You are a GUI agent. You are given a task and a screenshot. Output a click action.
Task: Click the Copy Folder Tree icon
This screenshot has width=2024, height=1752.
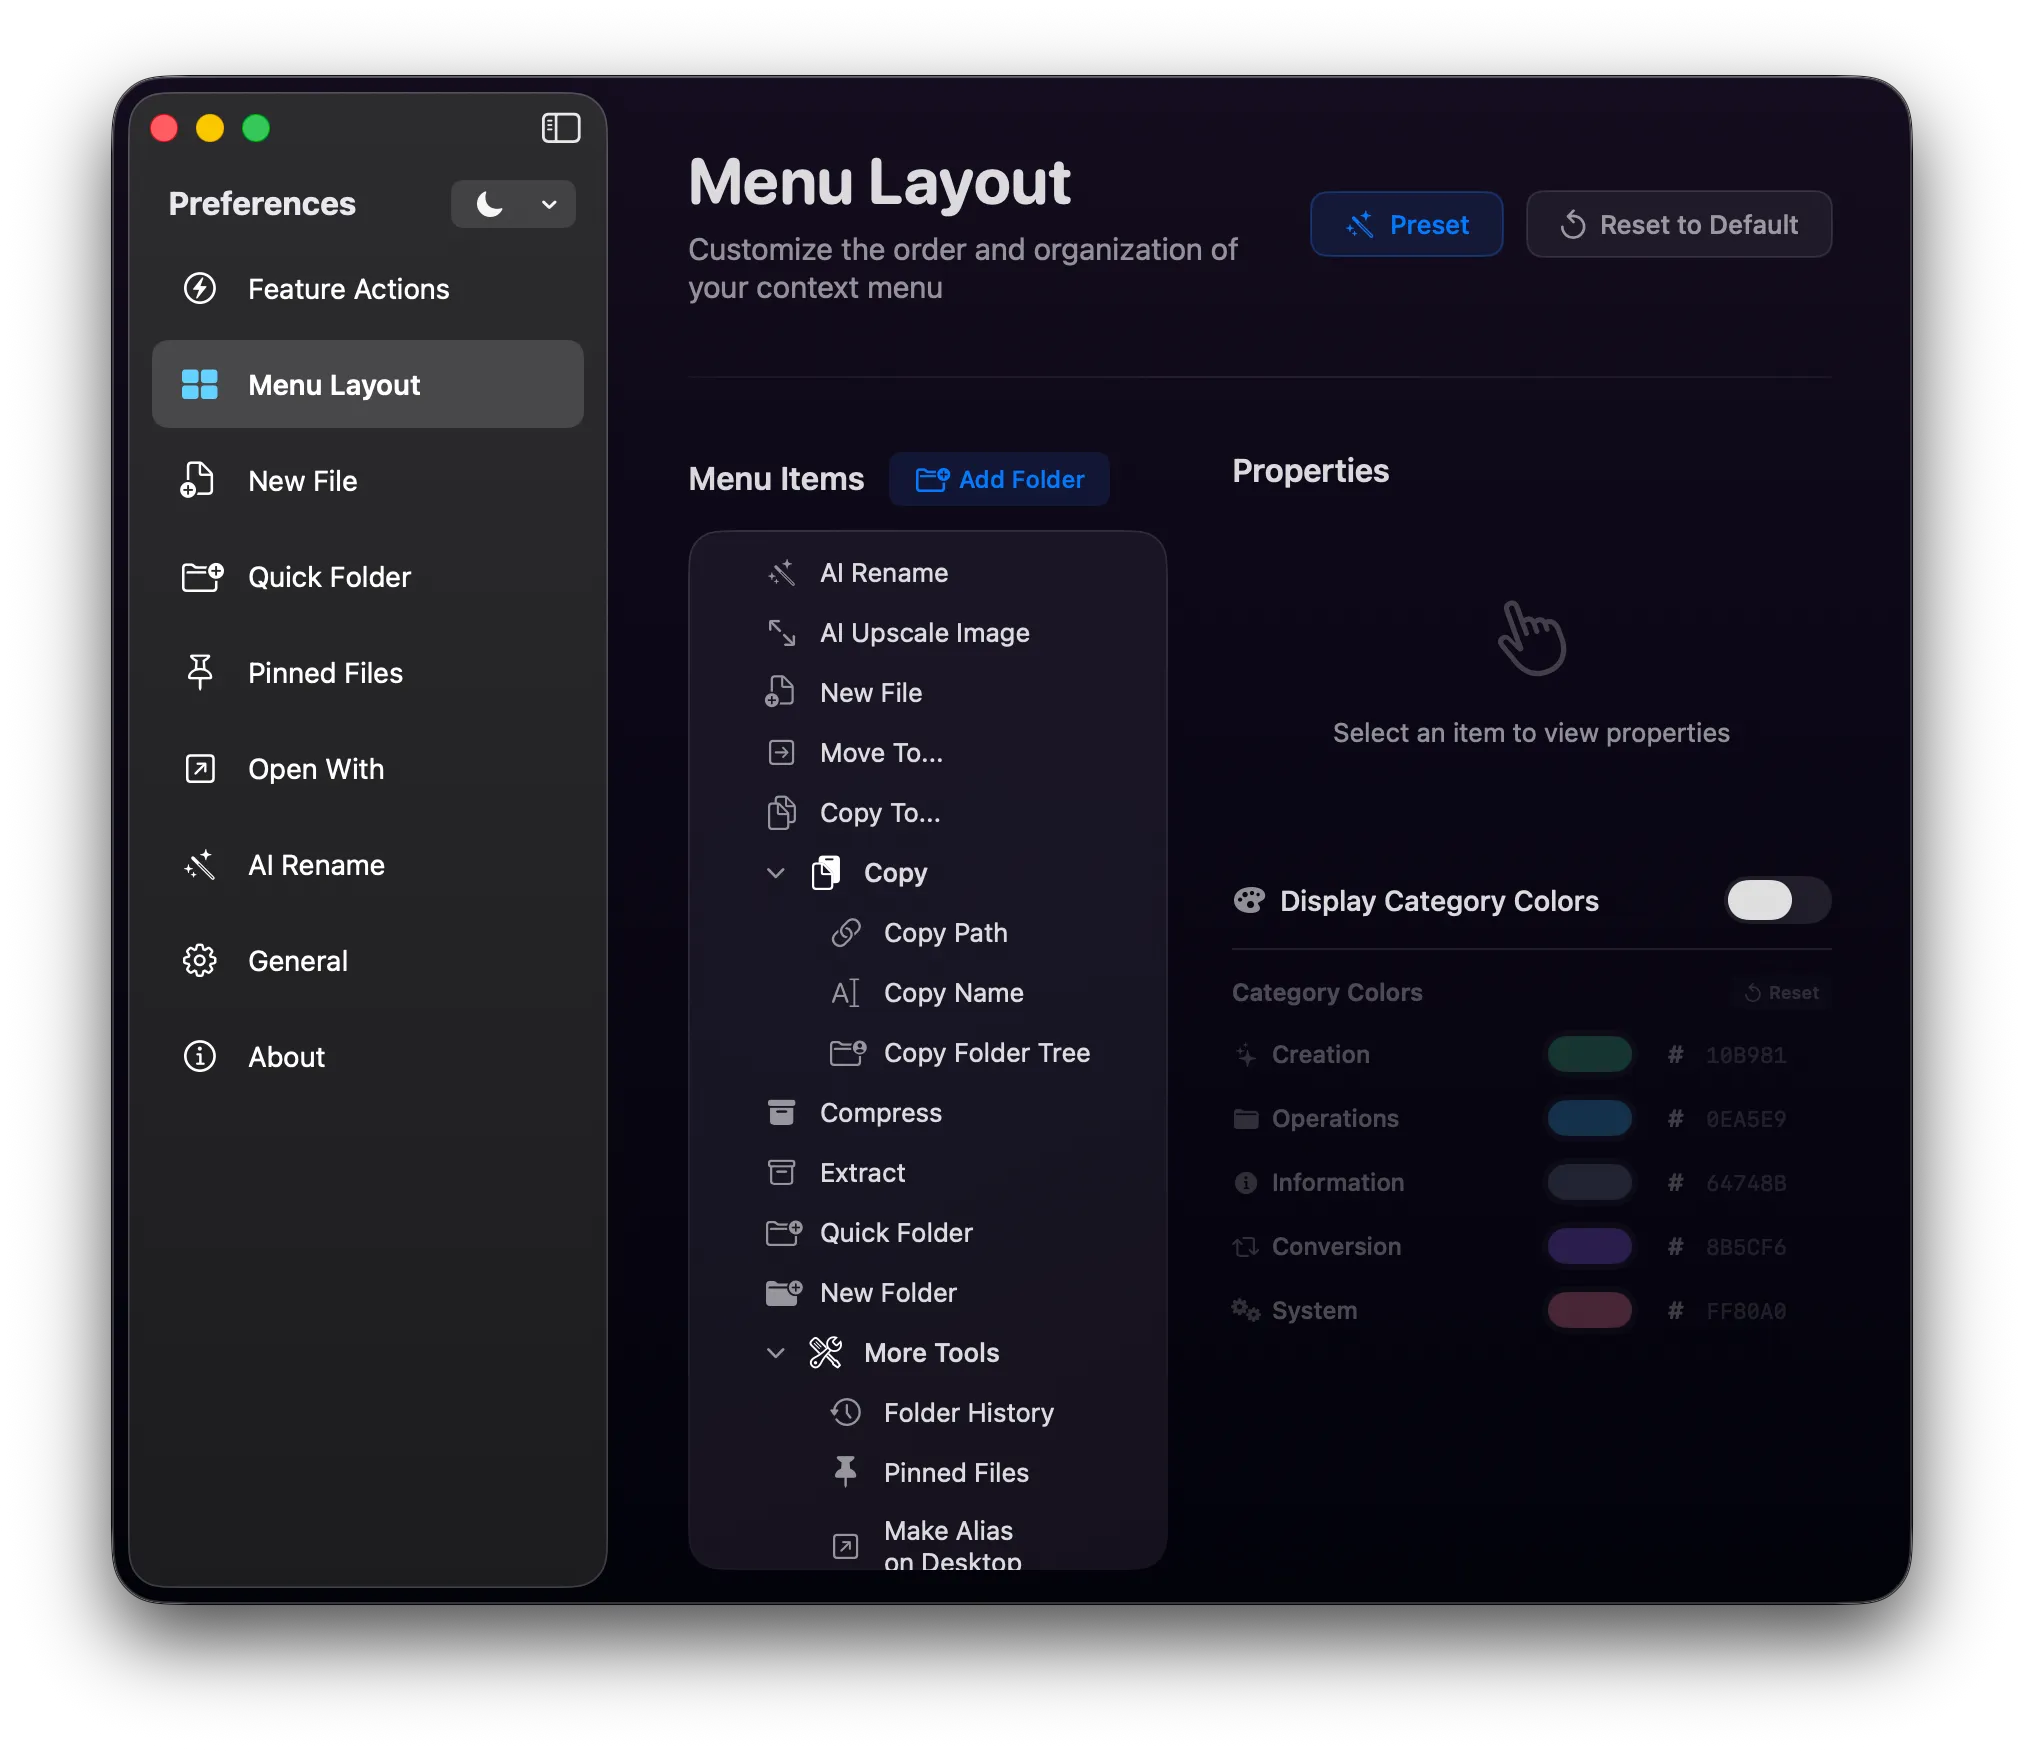[848, 1053]
